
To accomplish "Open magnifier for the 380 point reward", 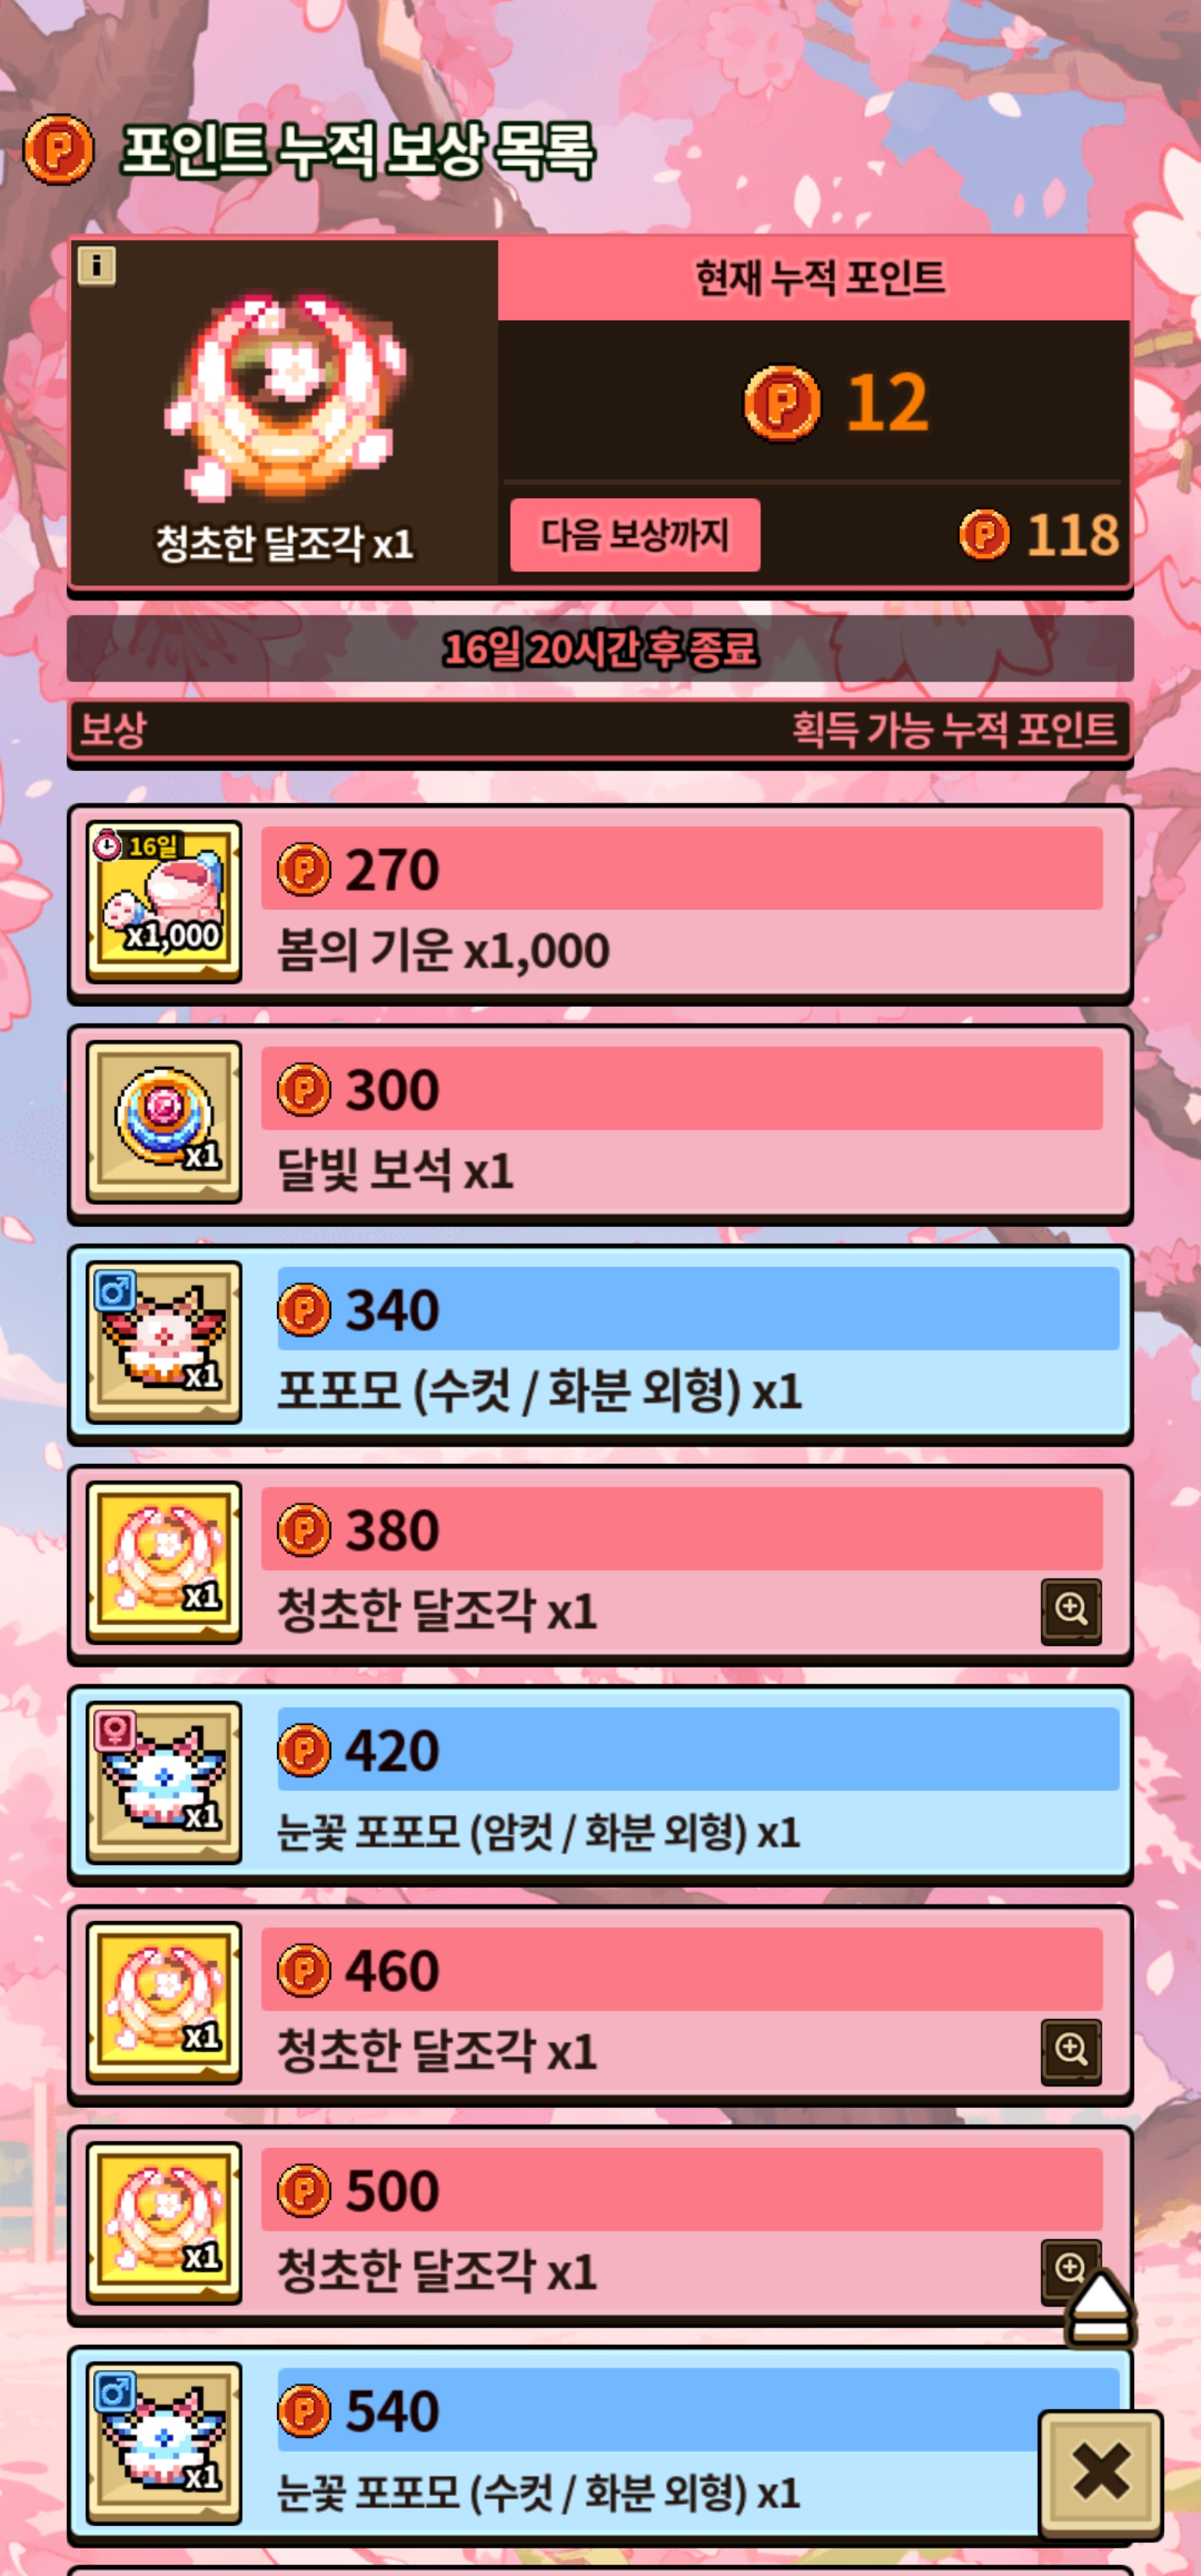I will tap(1071, 1612).
